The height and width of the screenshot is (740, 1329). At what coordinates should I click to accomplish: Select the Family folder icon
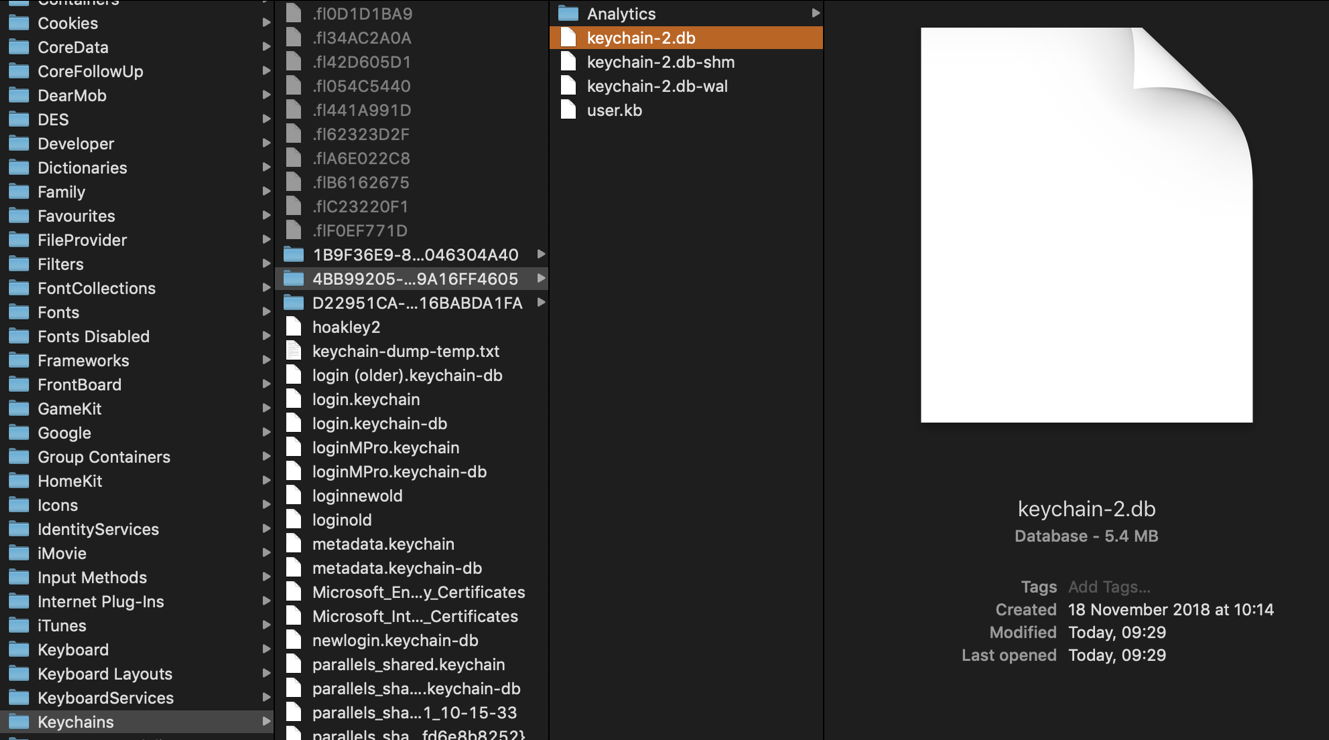coord(18,191)
